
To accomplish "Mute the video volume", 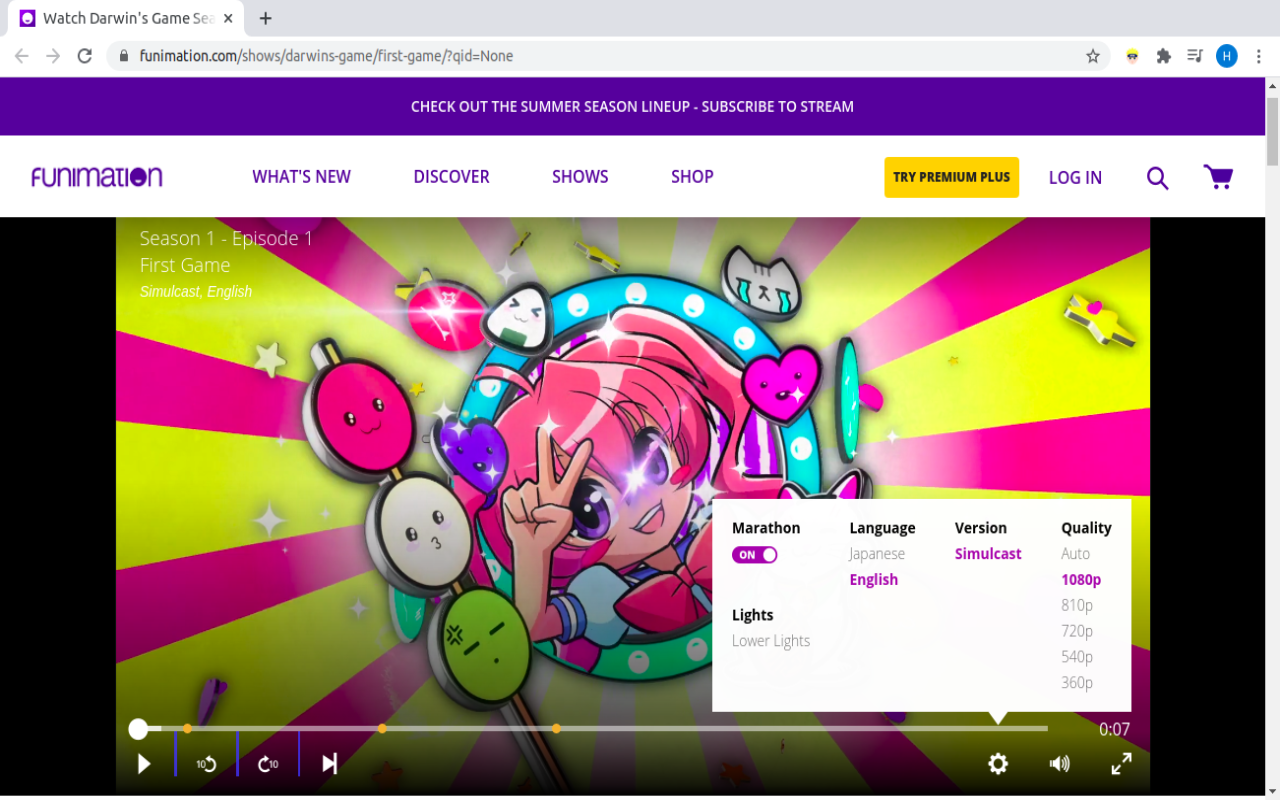I will pyautogui.click(x=1059, y=763).
